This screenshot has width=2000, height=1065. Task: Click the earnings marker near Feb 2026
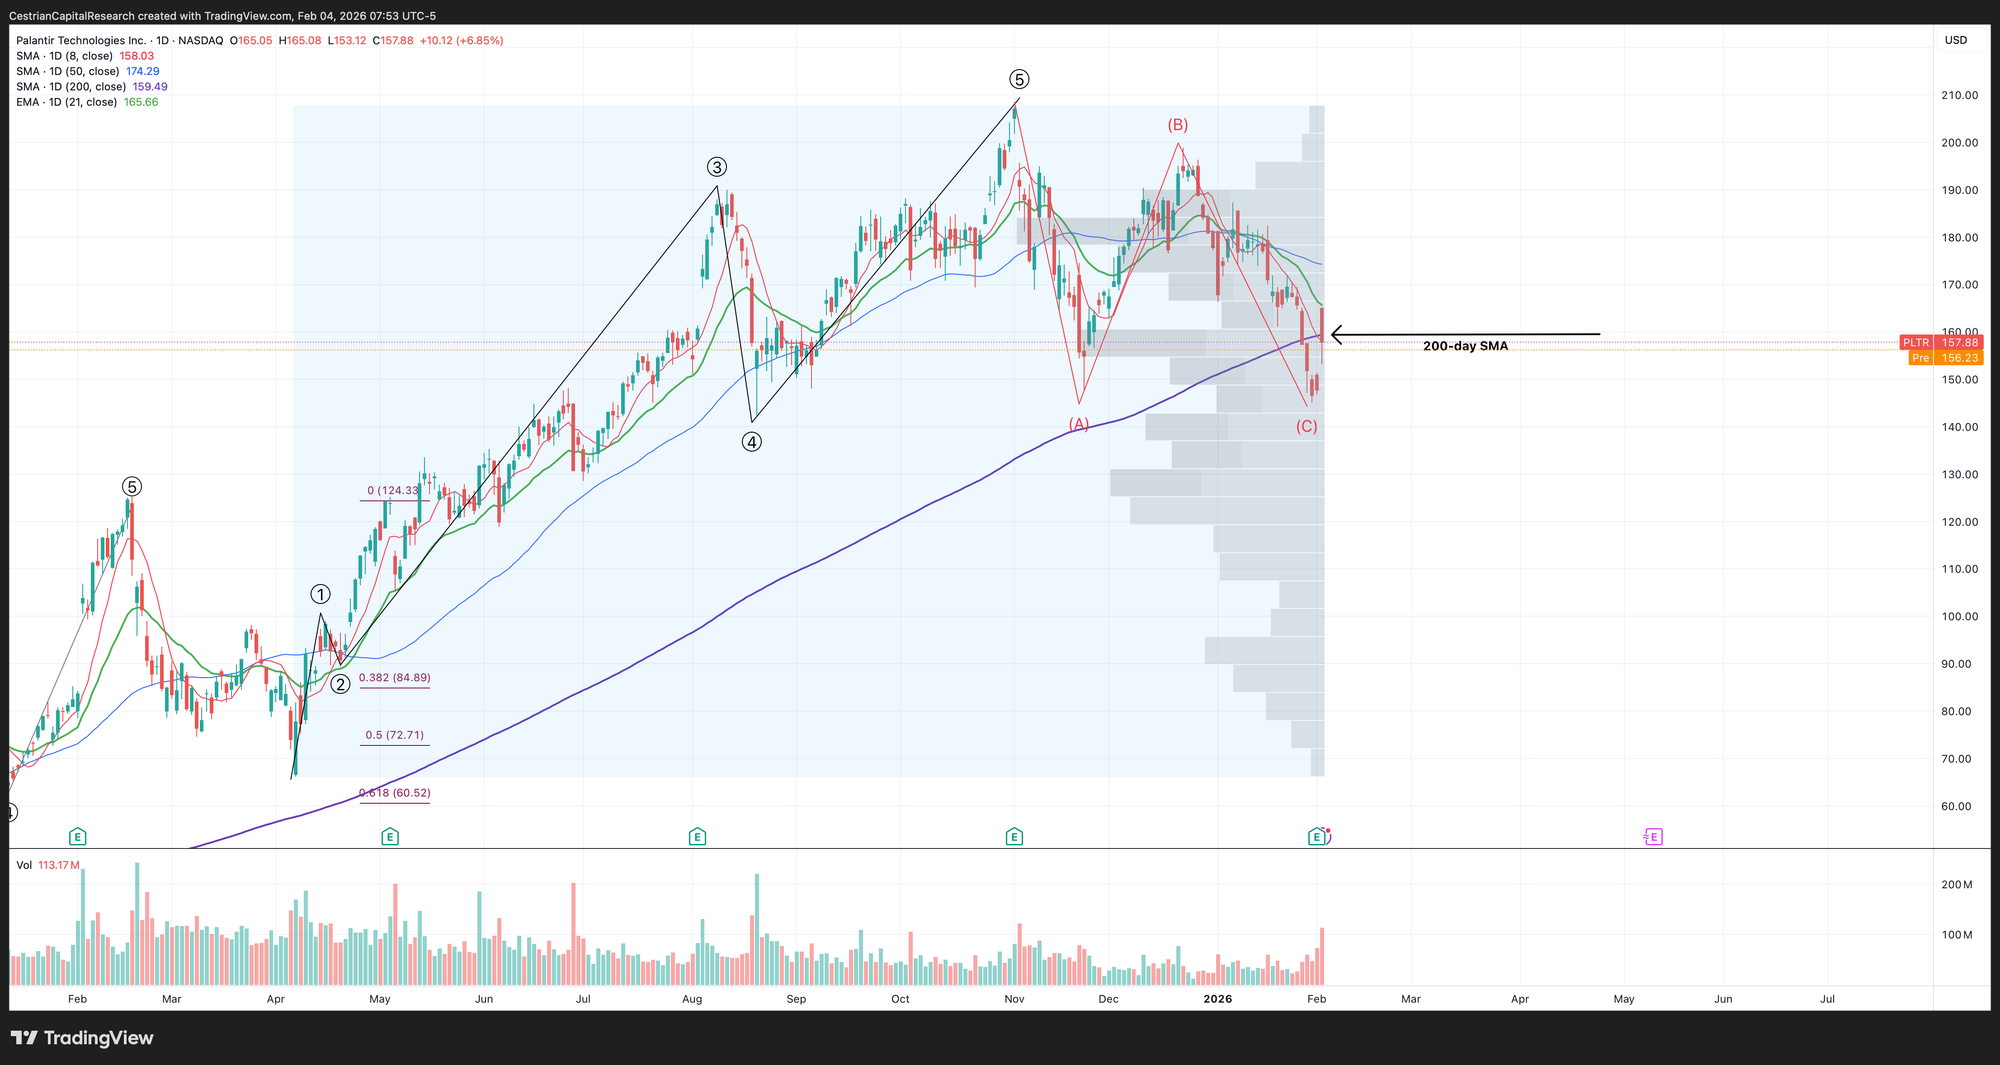point(1317,836)
